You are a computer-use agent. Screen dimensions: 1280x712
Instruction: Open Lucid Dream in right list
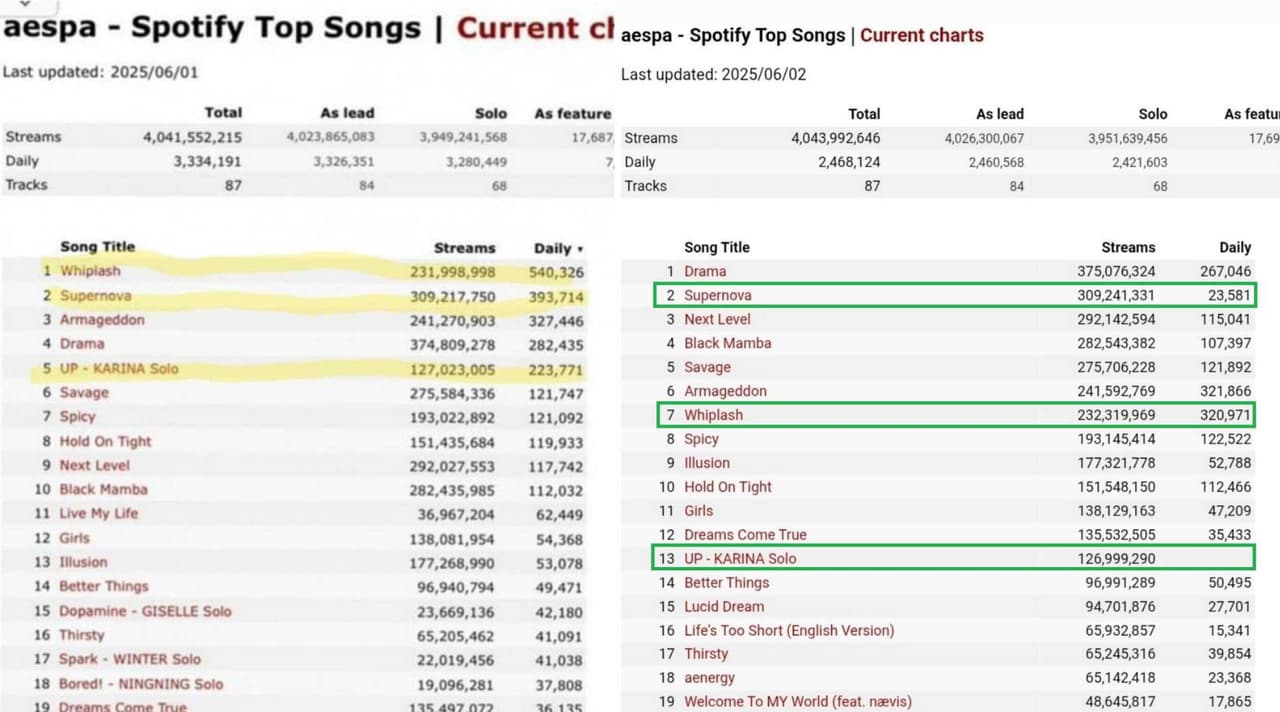click(x=724, y=607)
